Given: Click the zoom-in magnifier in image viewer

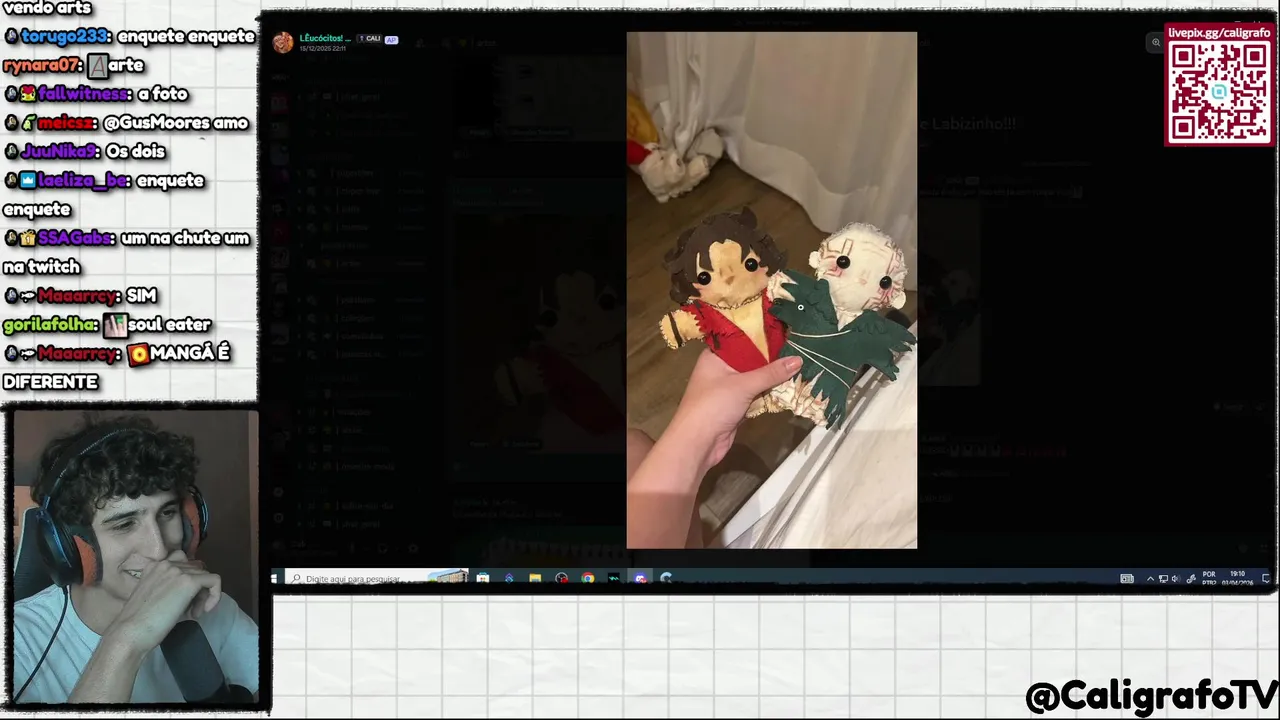Looking at the screenshot, I should pos(1155,42).
